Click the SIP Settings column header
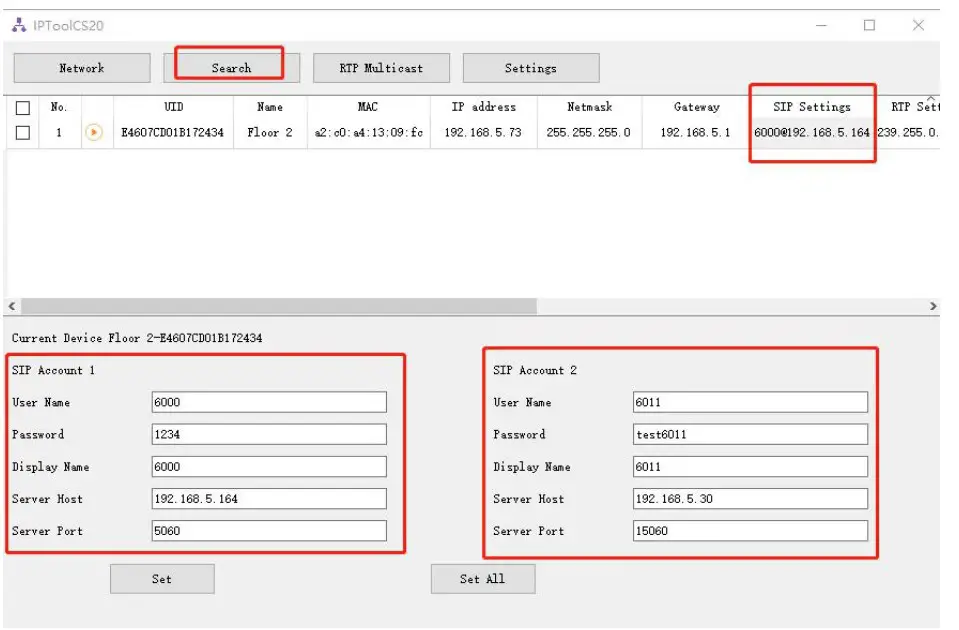 [x=812, y=107]
